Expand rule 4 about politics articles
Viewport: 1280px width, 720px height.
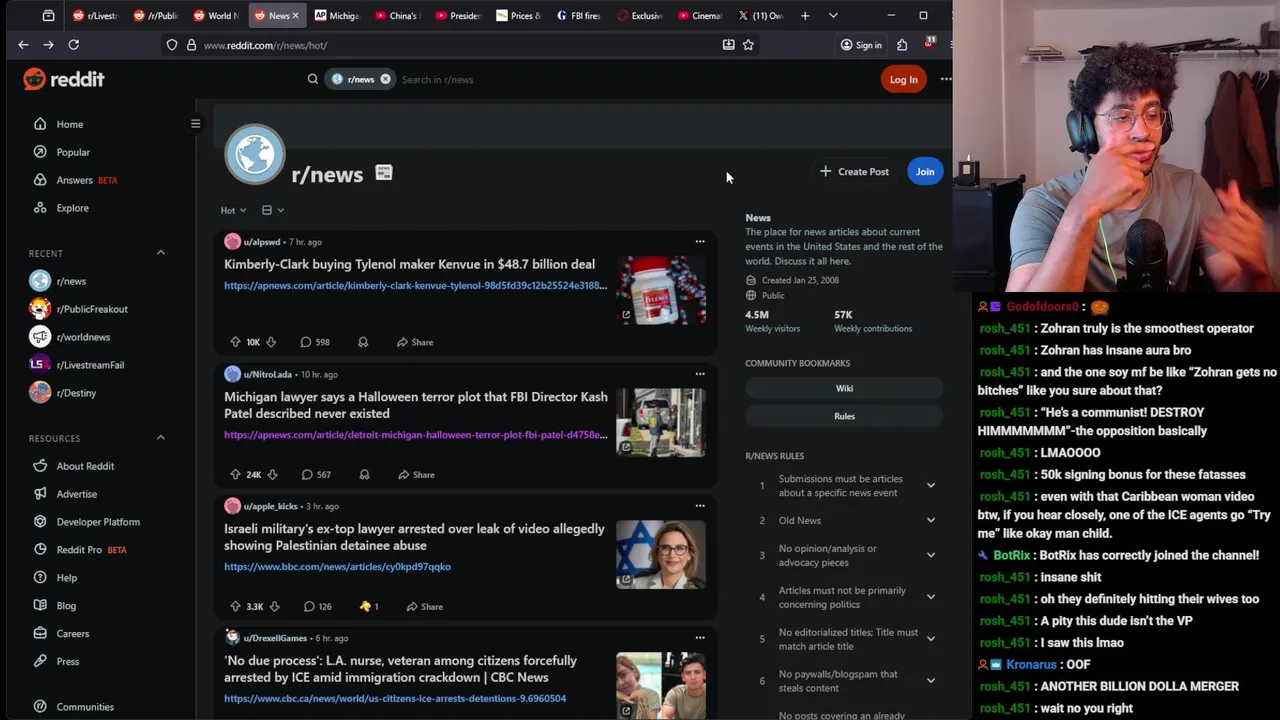(x=930, y=597)
